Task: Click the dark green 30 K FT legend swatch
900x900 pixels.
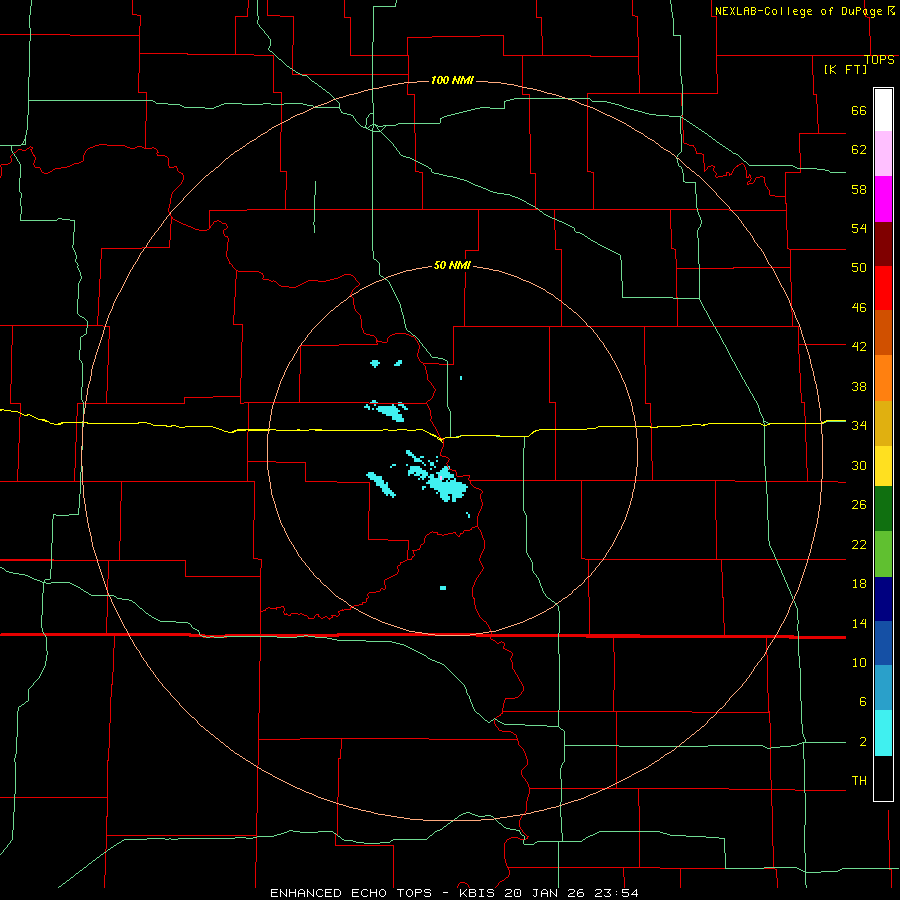Action: click(883, 509)
